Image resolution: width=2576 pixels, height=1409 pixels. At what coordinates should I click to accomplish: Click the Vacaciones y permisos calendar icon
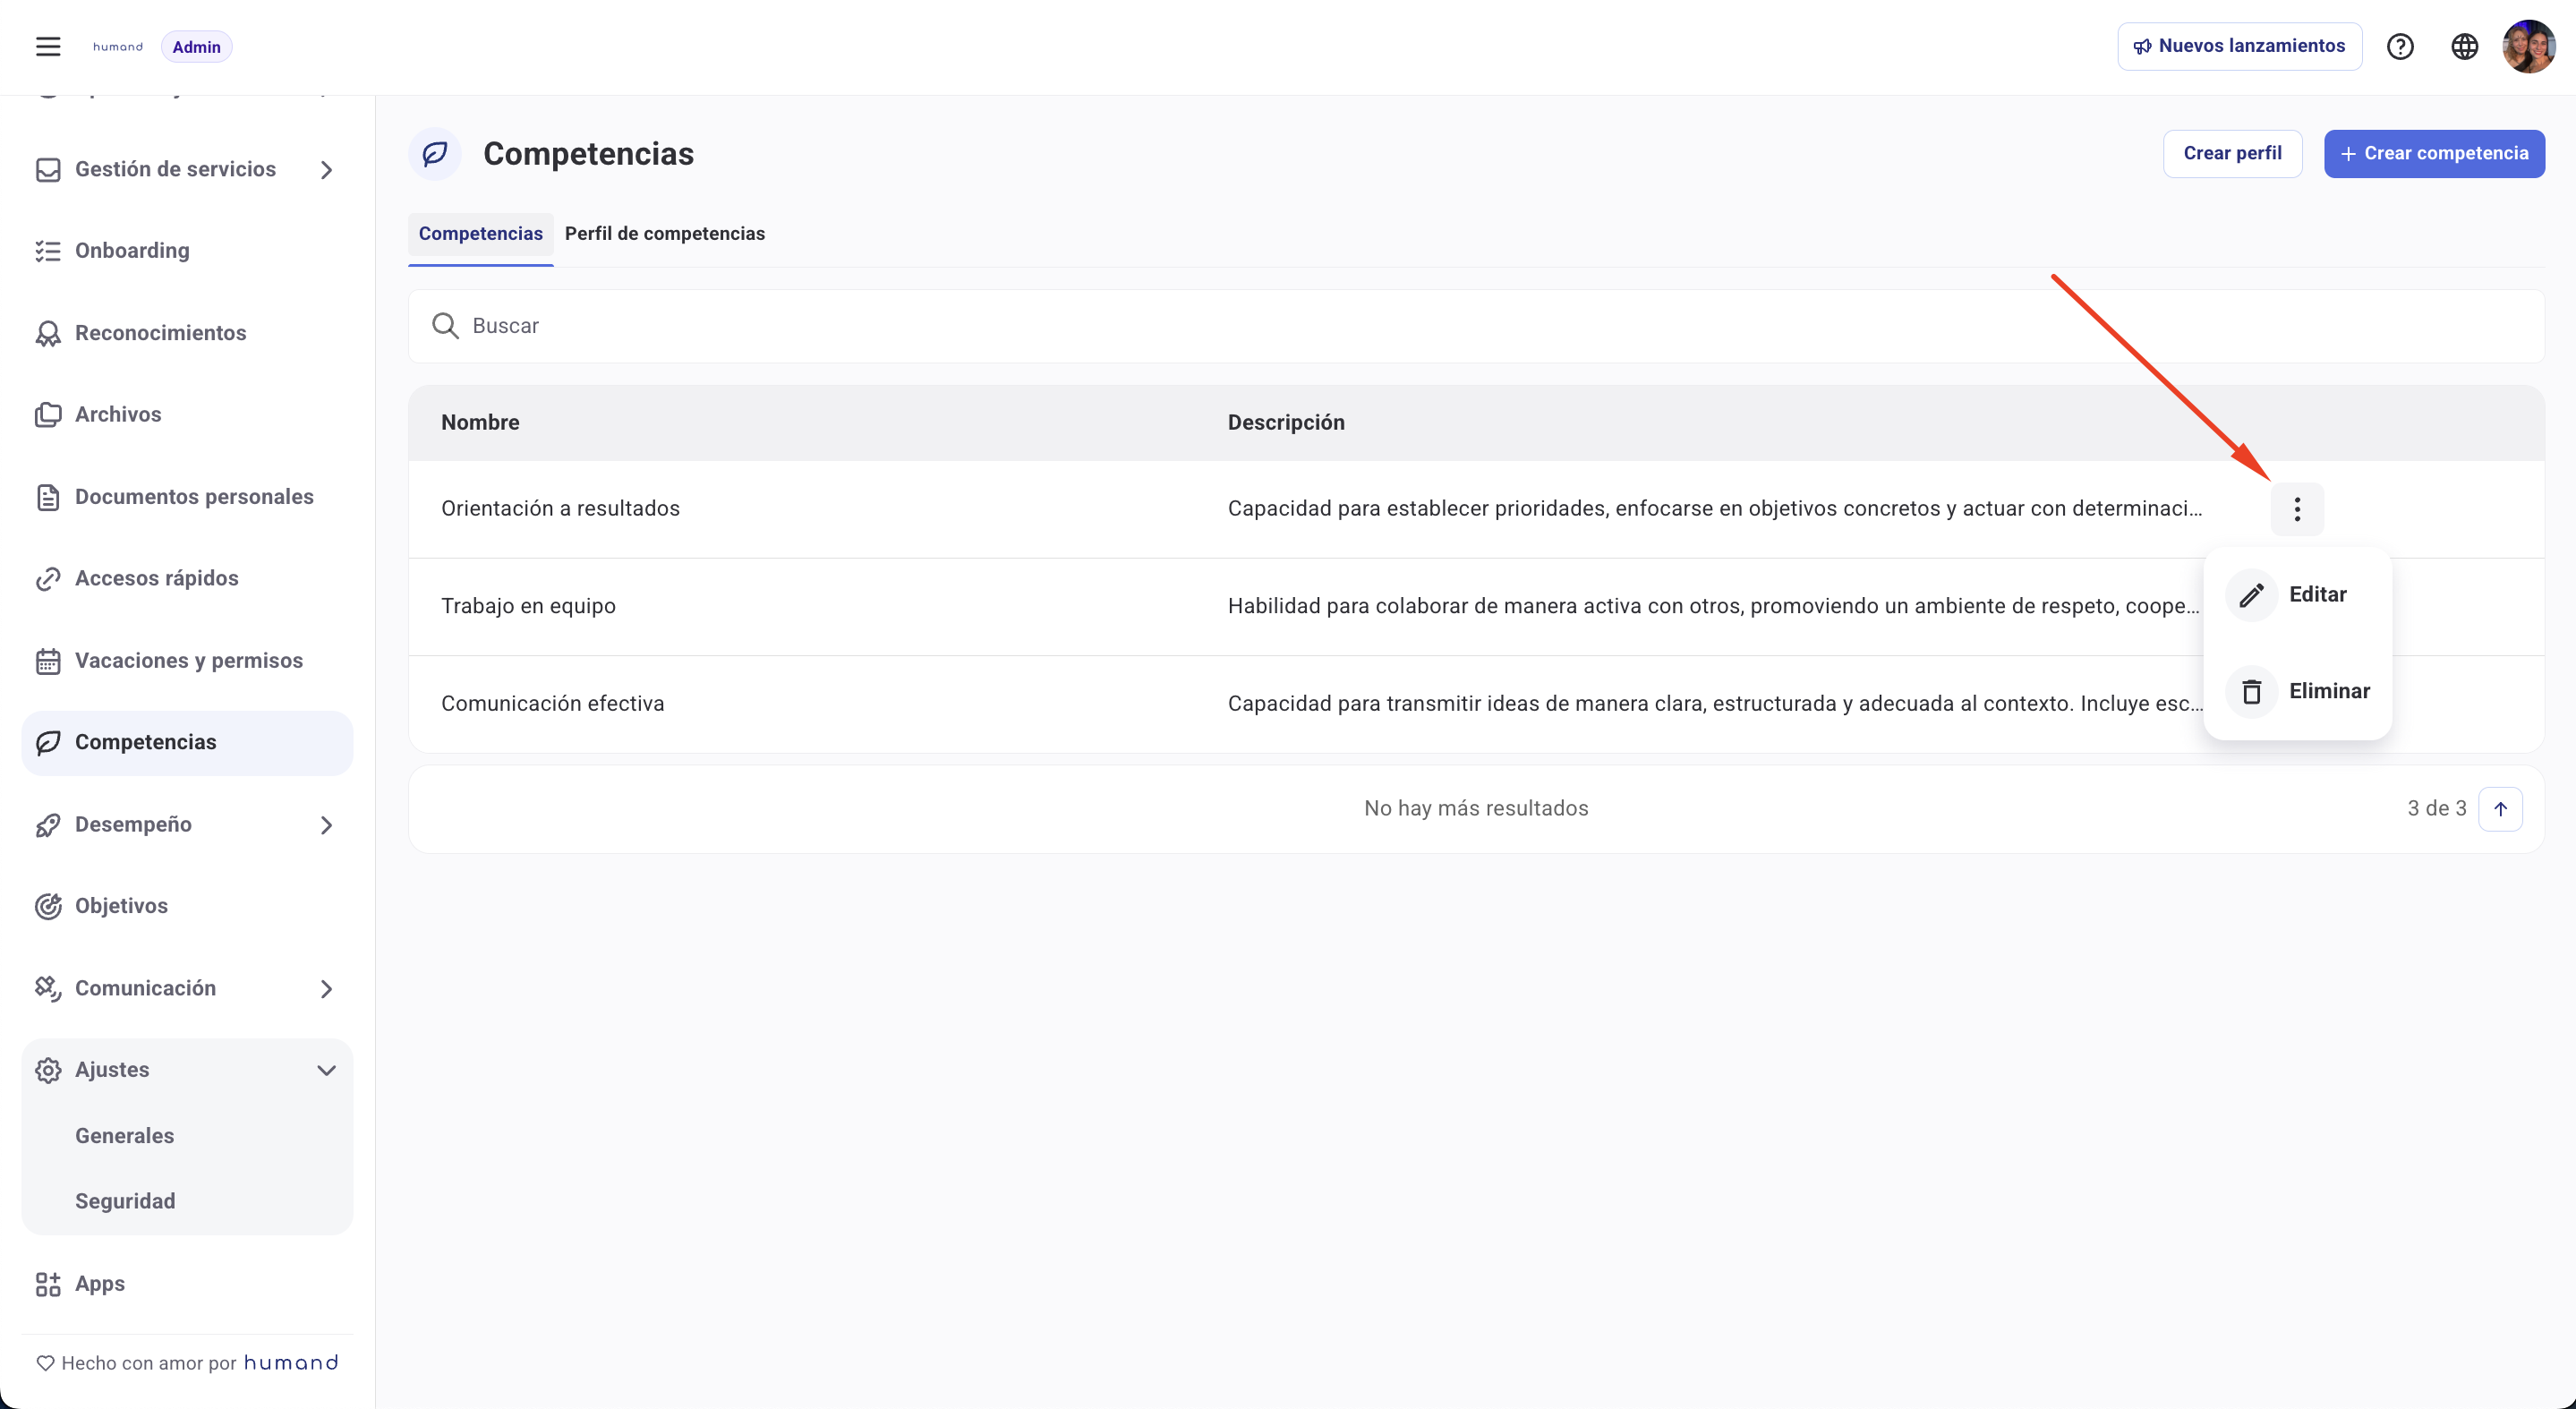tap(48, 660)
